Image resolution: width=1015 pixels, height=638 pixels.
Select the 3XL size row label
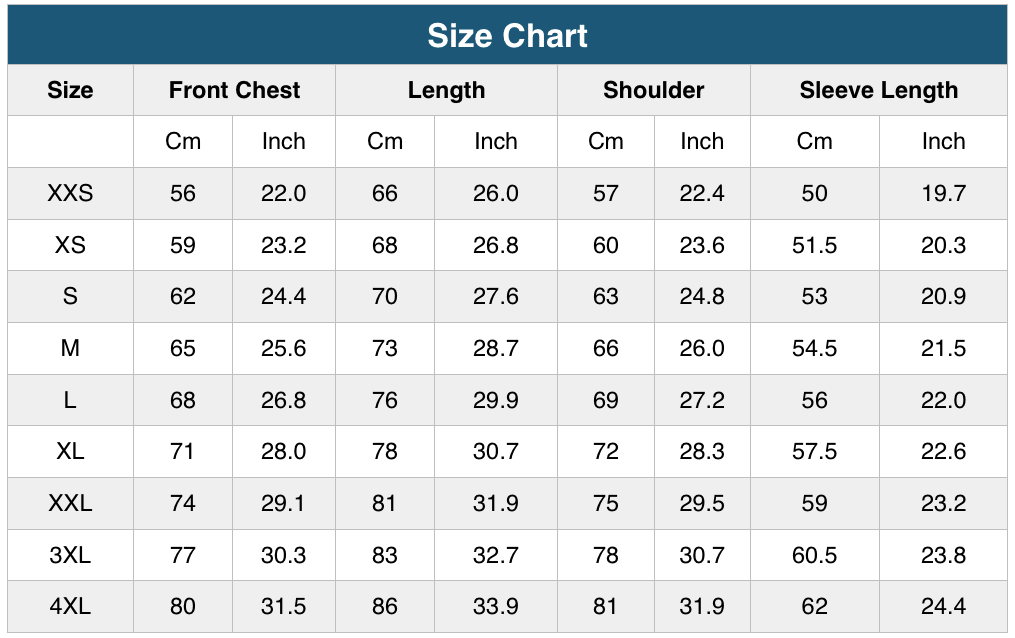70,554
